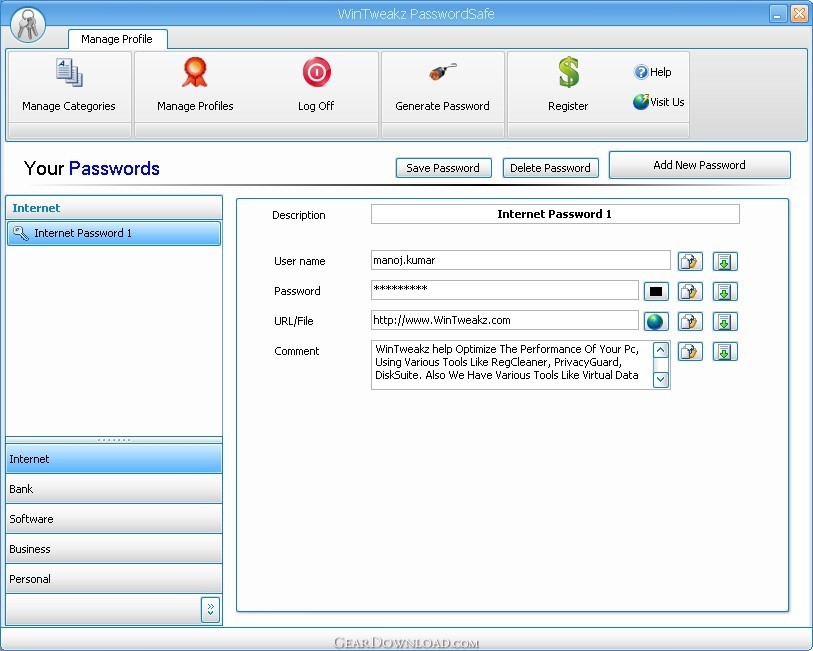Close the WinTweakz PasswordSafe window
This screenshot has width=813, height=651.
pyautogui.click(x=798, y=14)
